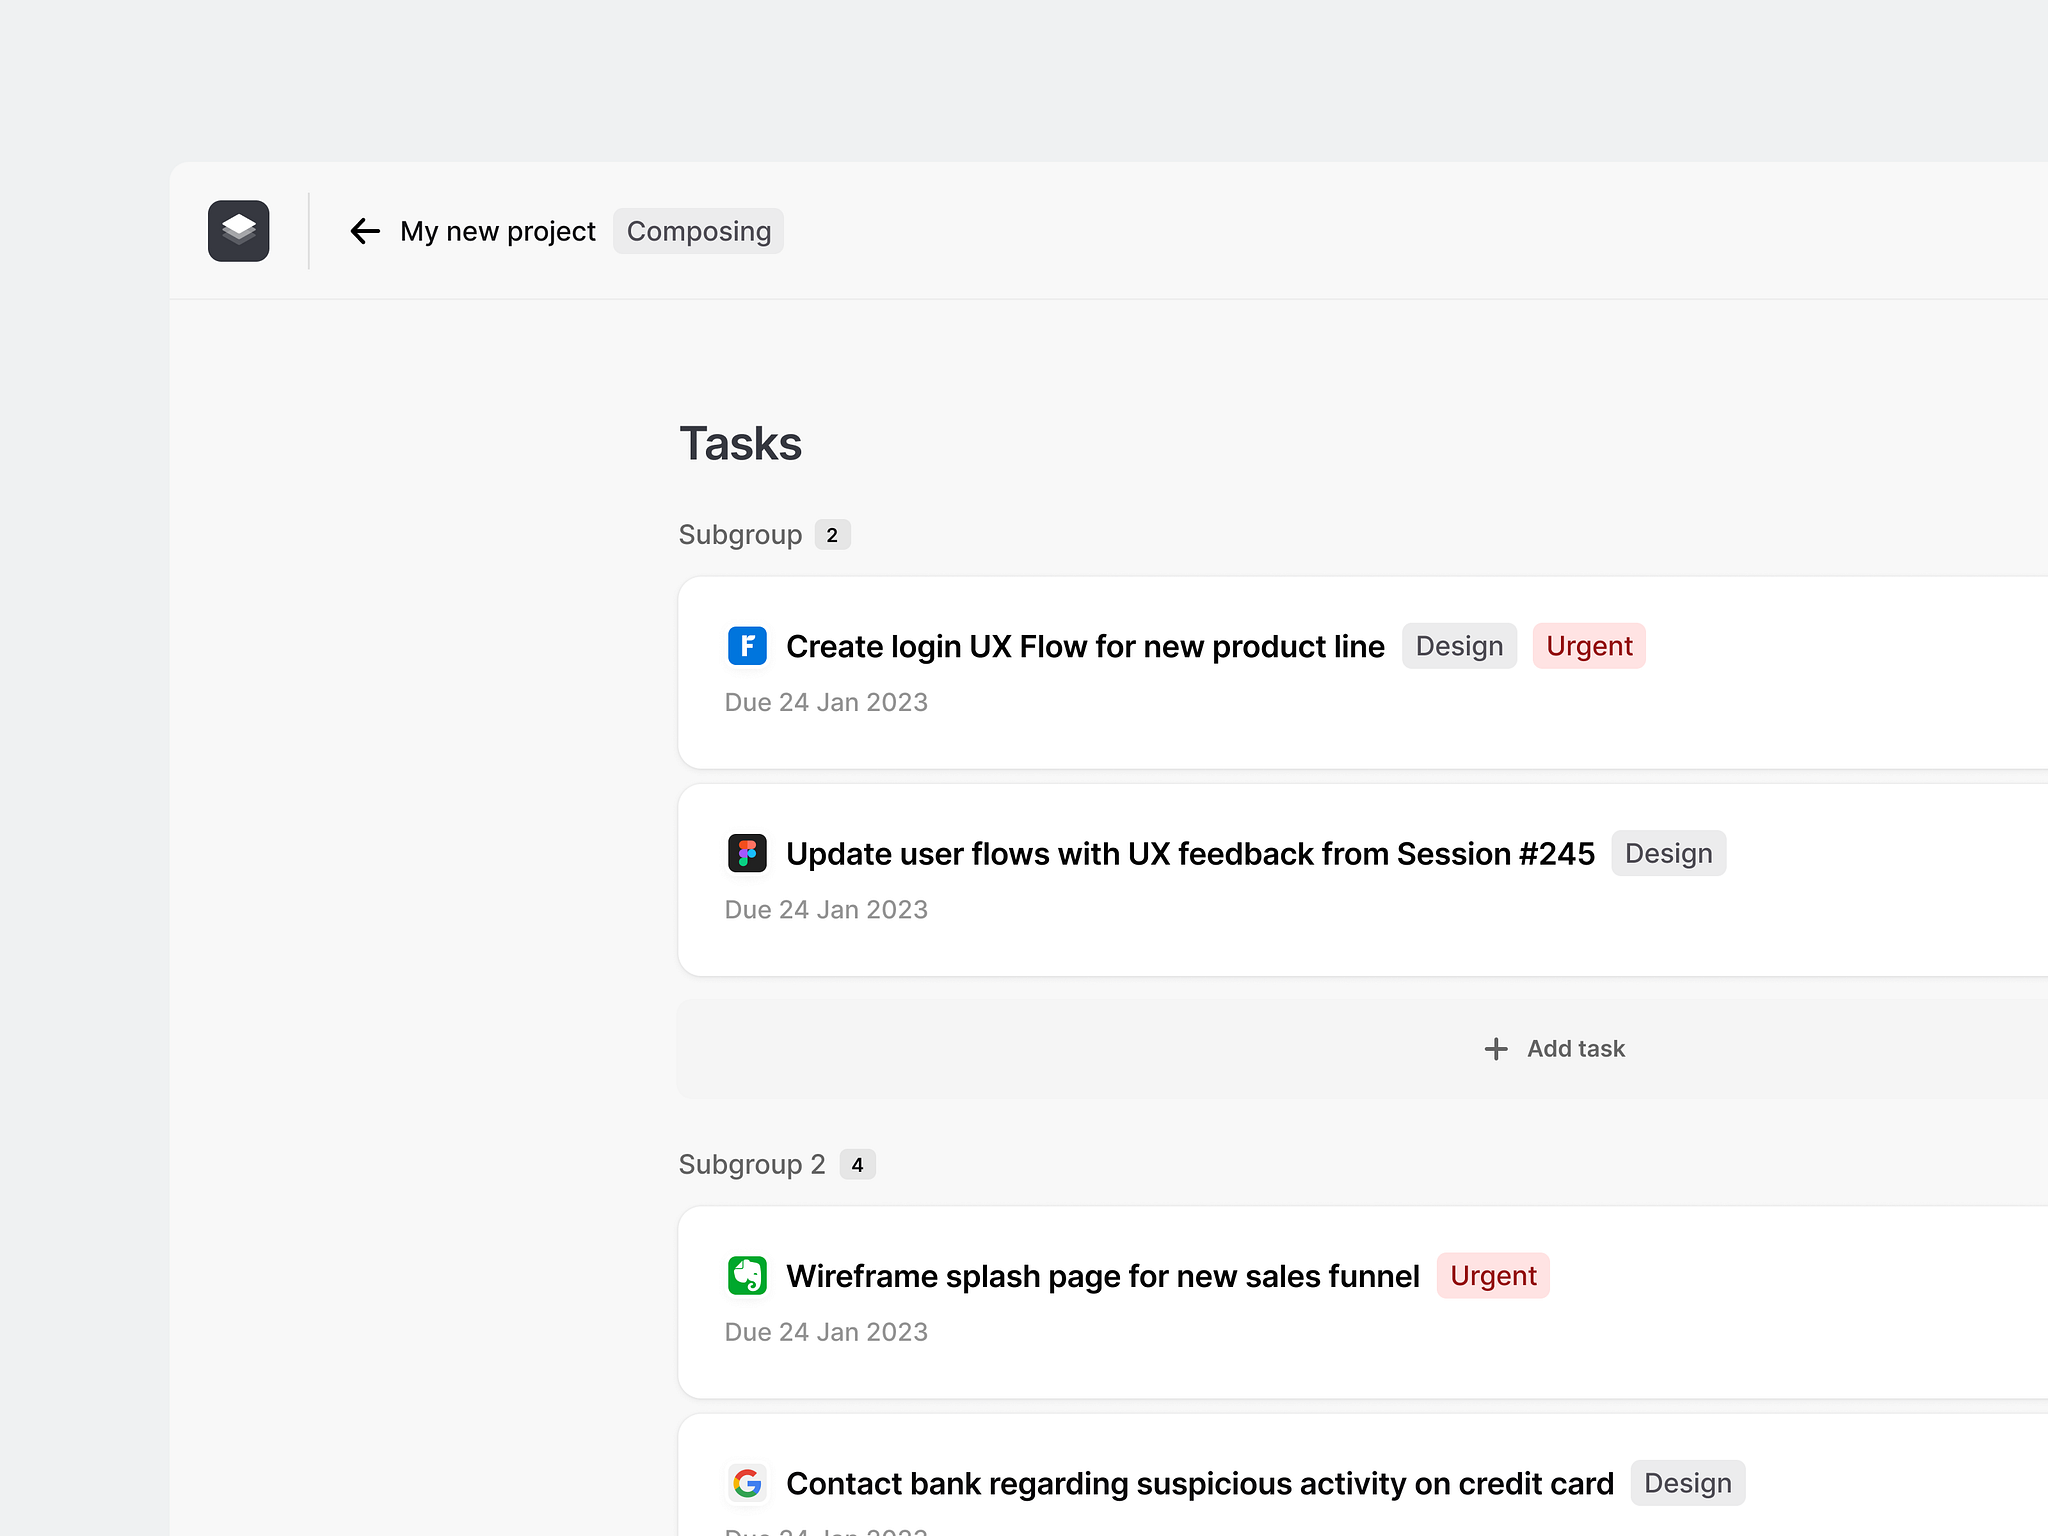2048x1536 pixels.
Task: Click the Figma icon on the login UX task
Action: (x=747, y=646)
